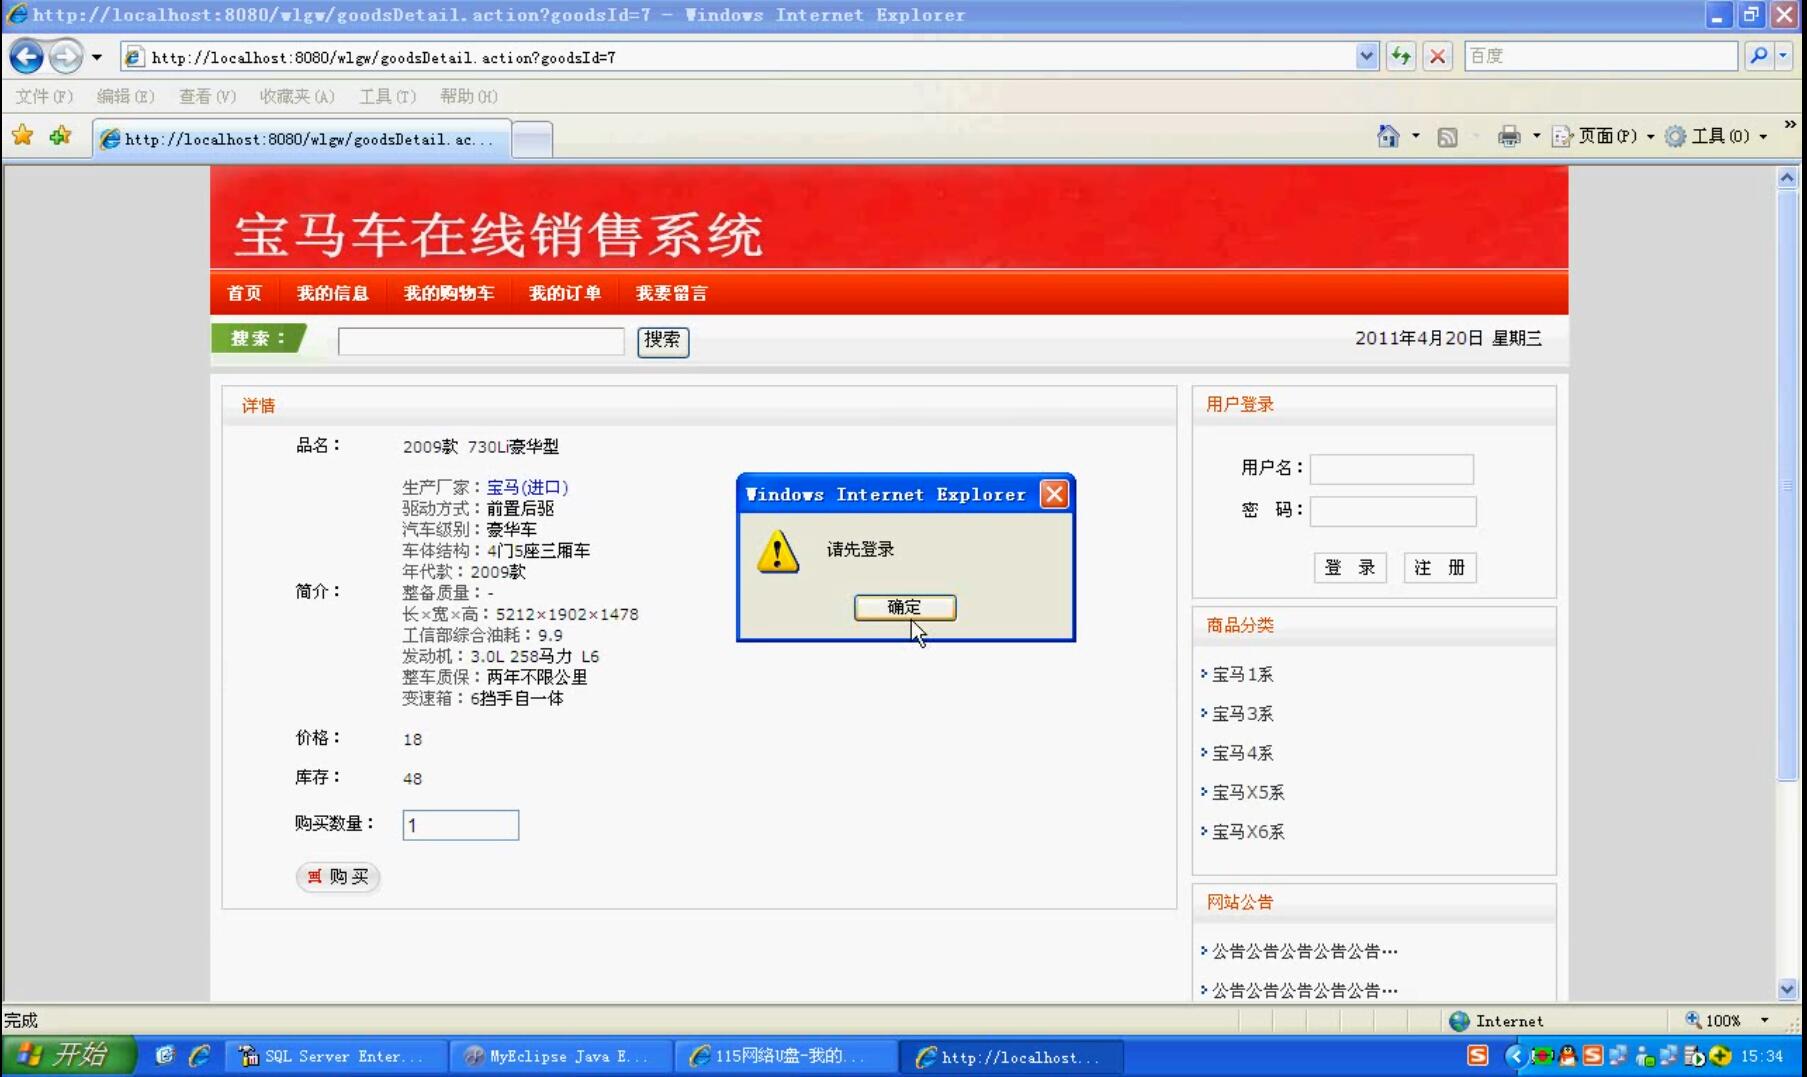The height and width of the screenshot is (1077, 1807).
Task: Click the 用户名 input field
Action: [1392, 469]
